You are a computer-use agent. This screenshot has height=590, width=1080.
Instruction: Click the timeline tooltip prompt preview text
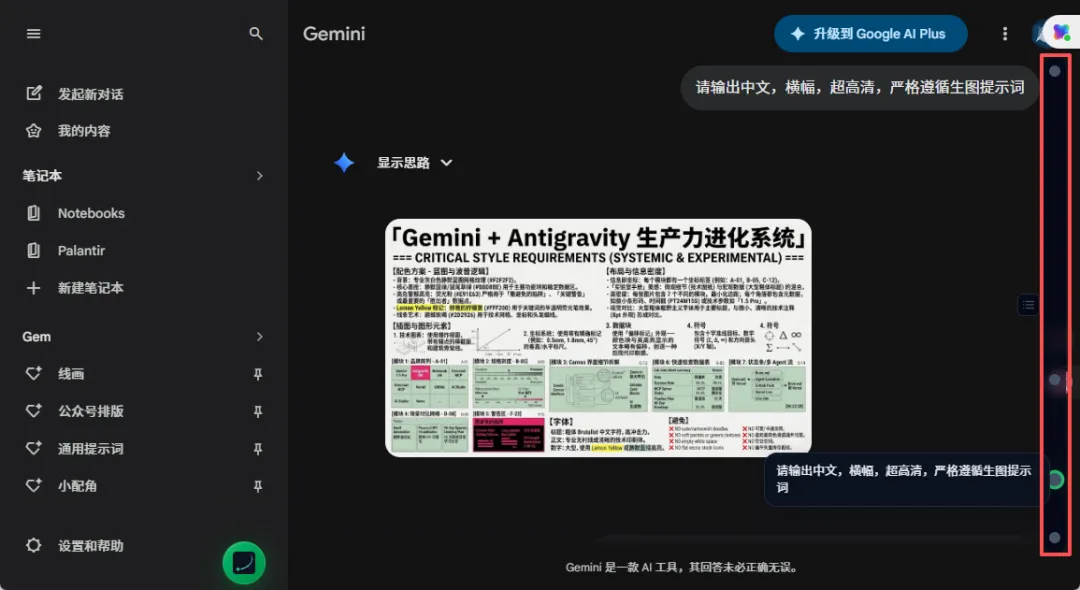[904, 479]
